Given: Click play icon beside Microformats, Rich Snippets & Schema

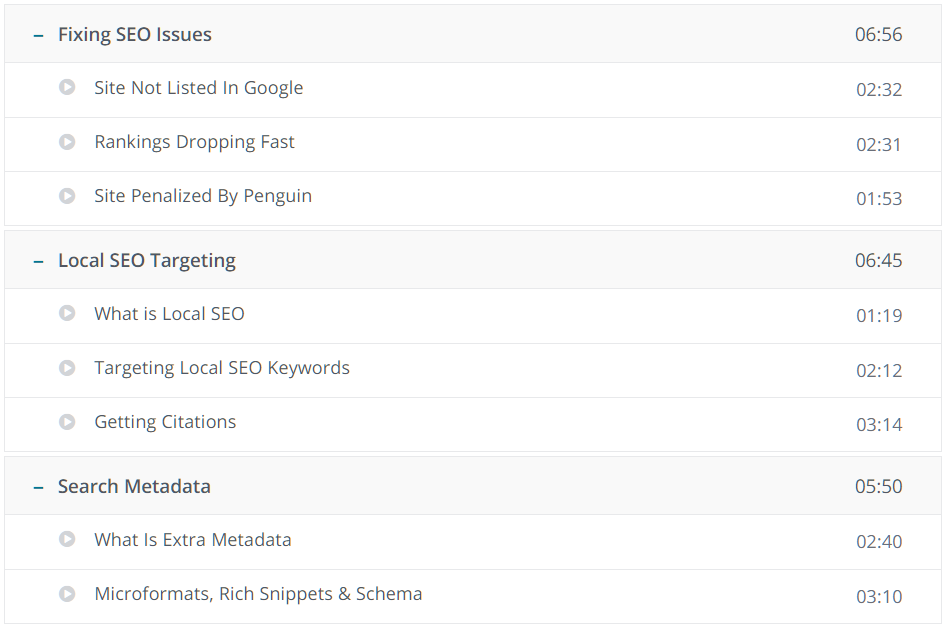Looking at the screenshot, I should pyautogui.click(x=67, y=594).
